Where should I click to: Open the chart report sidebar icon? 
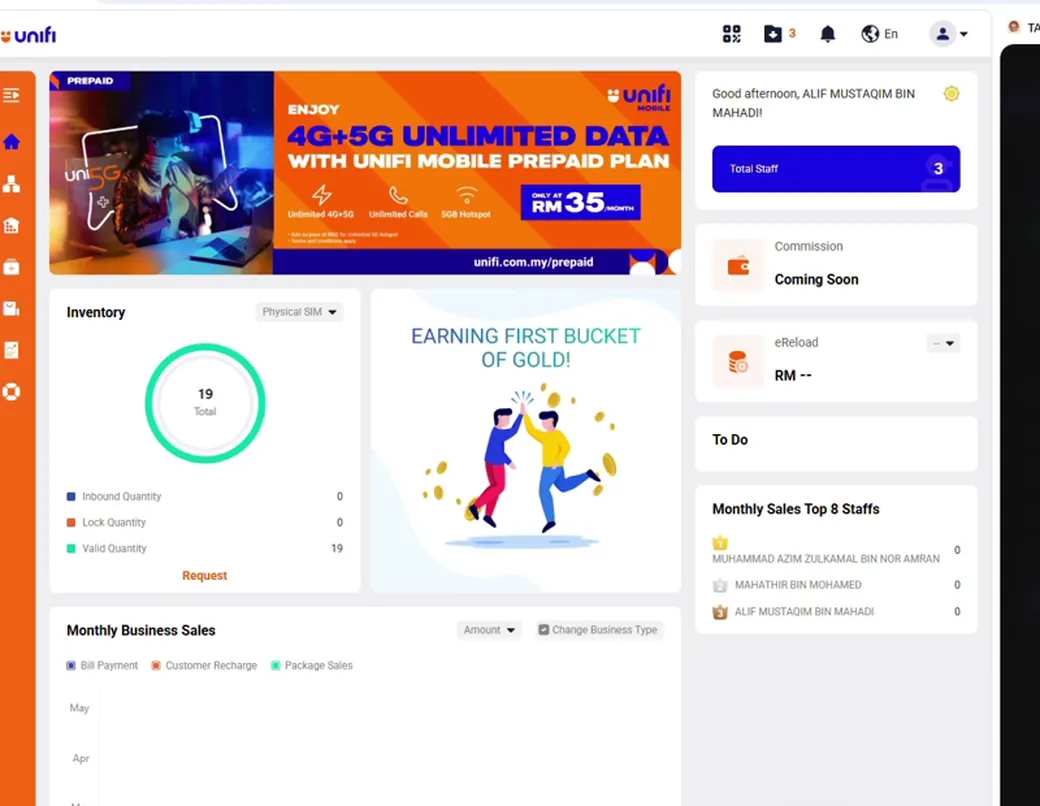11,350
